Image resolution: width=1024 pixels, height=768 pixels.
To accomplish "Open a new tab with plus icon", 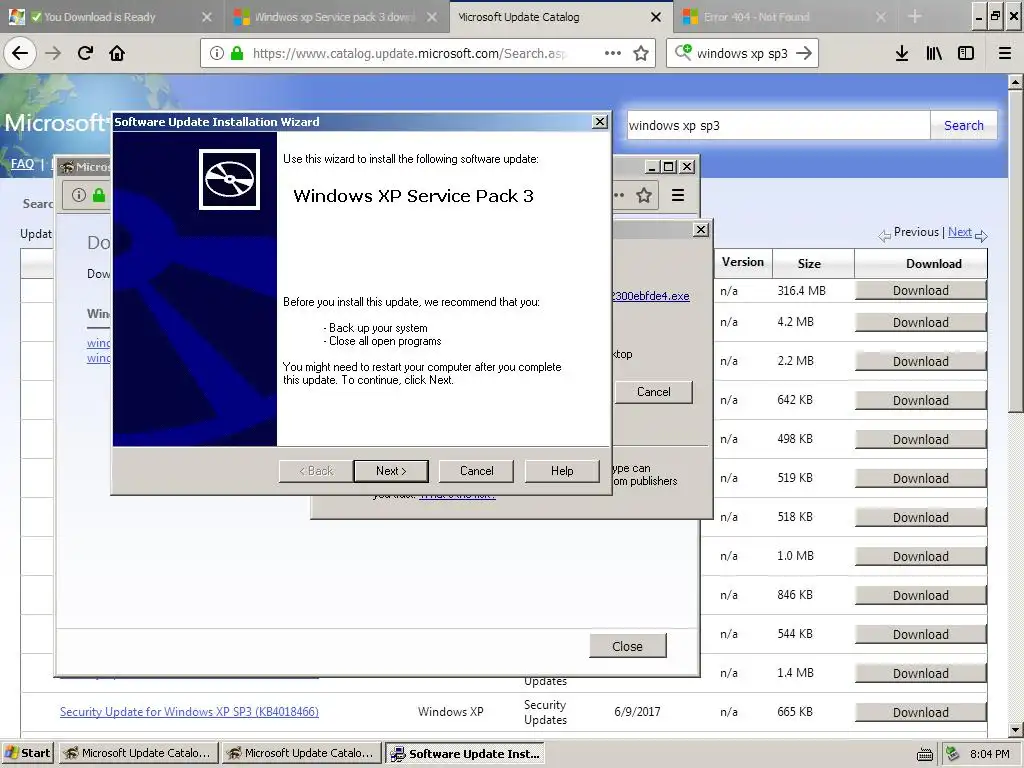I will point(915,16).
